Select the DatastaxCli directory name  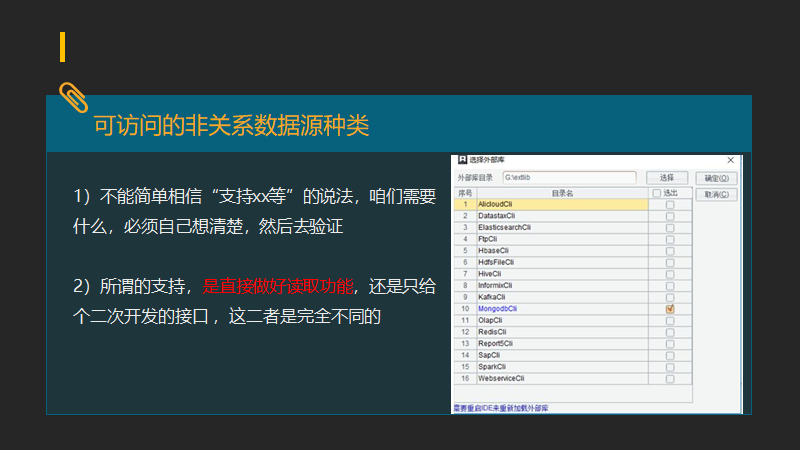(x=496, y=216)
